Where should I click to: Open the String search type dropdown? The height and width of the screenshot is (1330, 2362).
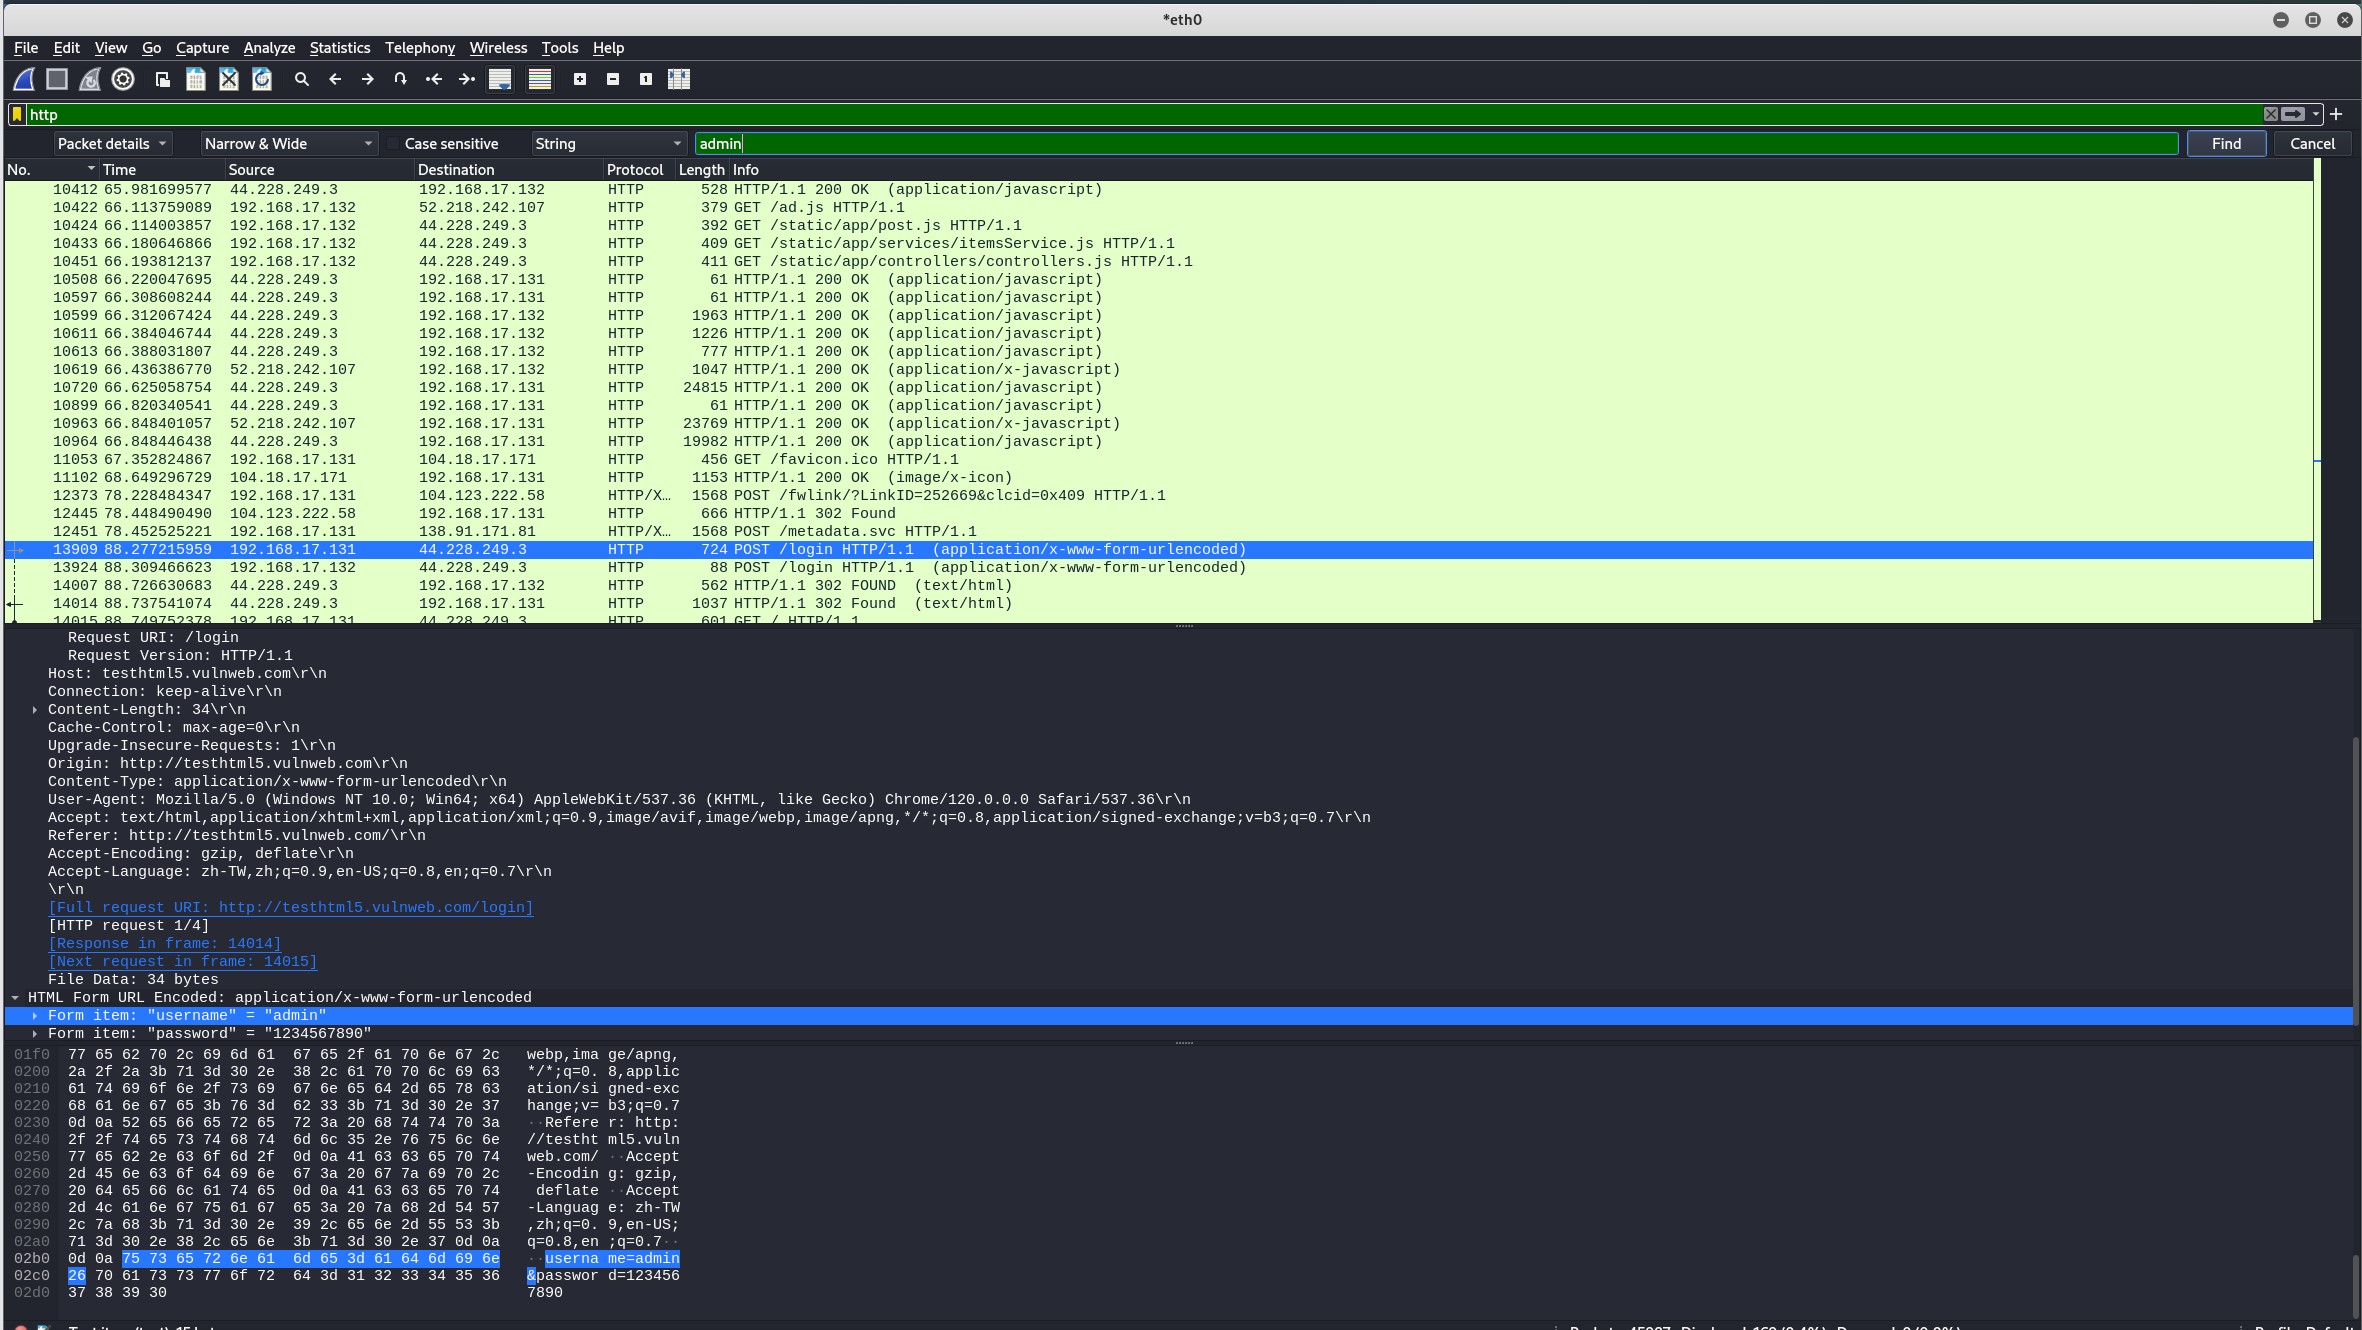click(608, 144)
